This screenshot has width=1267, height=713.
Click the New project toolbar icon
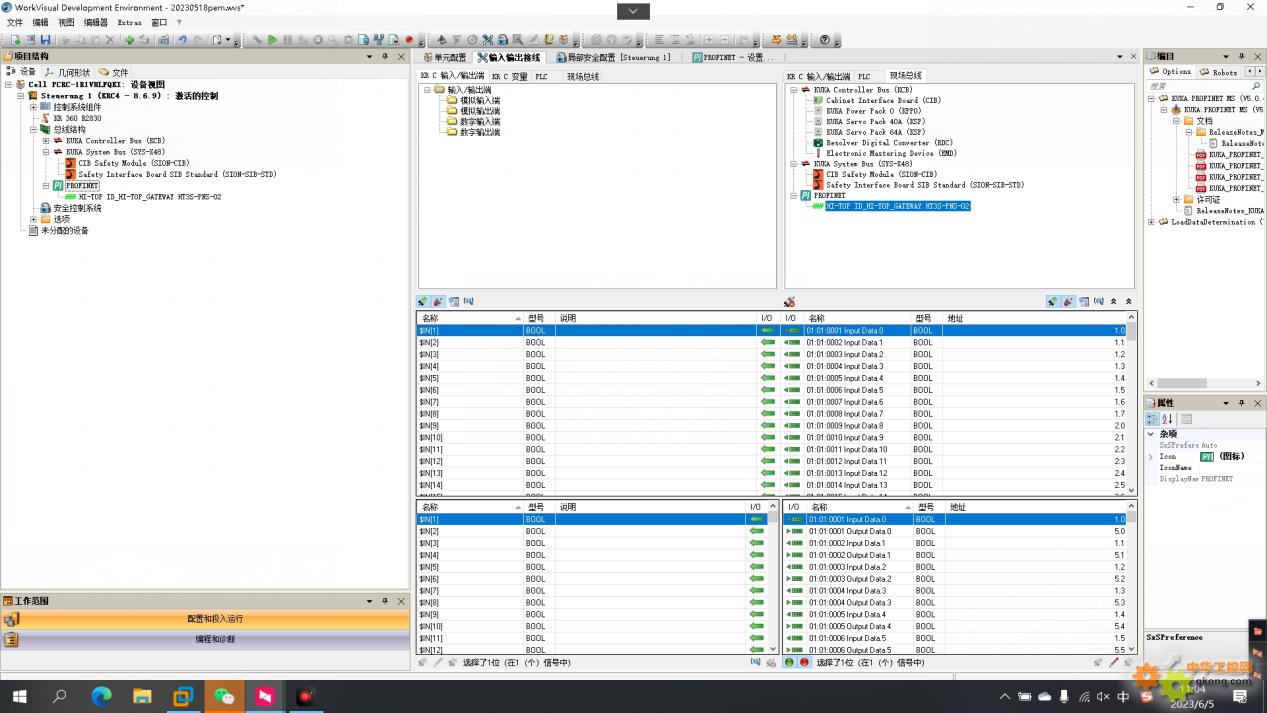(x=15, y=40)
